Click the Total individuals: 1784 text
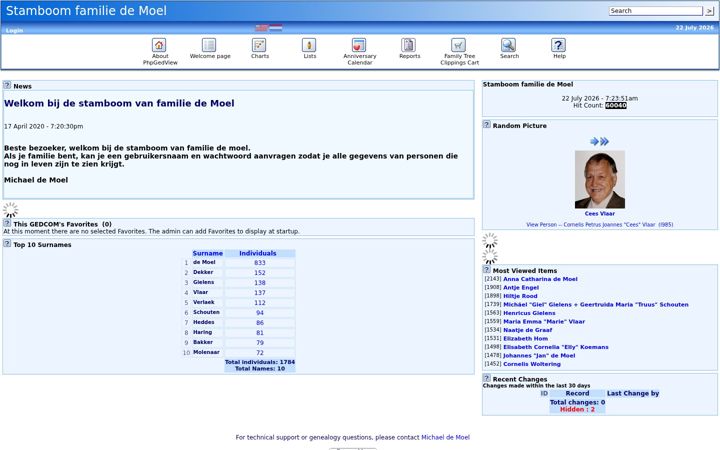This screenshot has width=720, height=450. pos(260,362)
